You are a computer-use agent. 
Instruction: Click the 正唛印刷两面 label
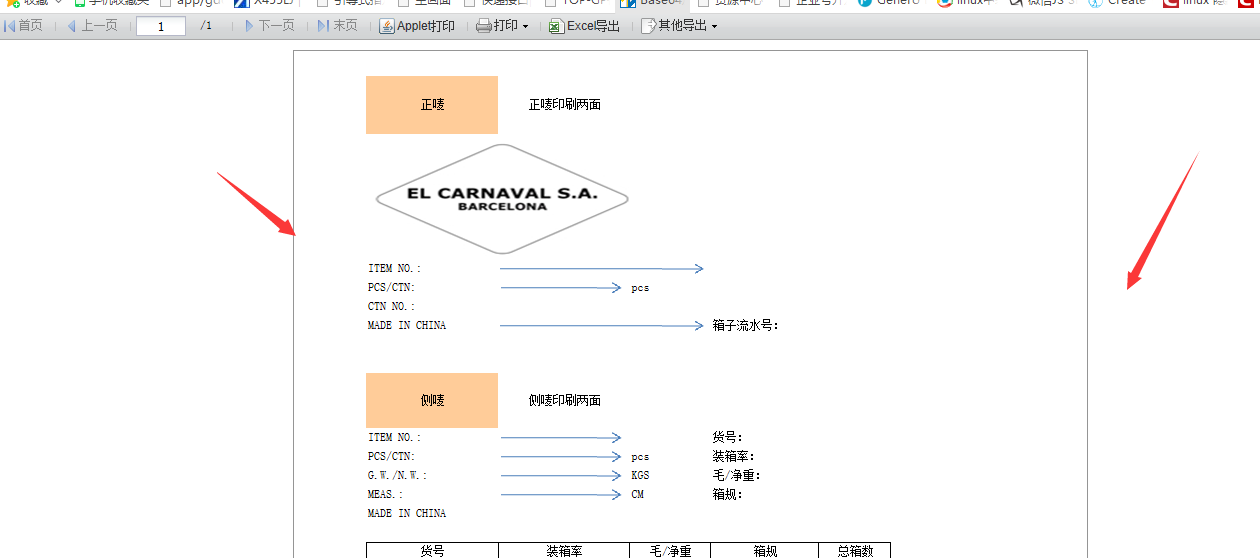565,104
